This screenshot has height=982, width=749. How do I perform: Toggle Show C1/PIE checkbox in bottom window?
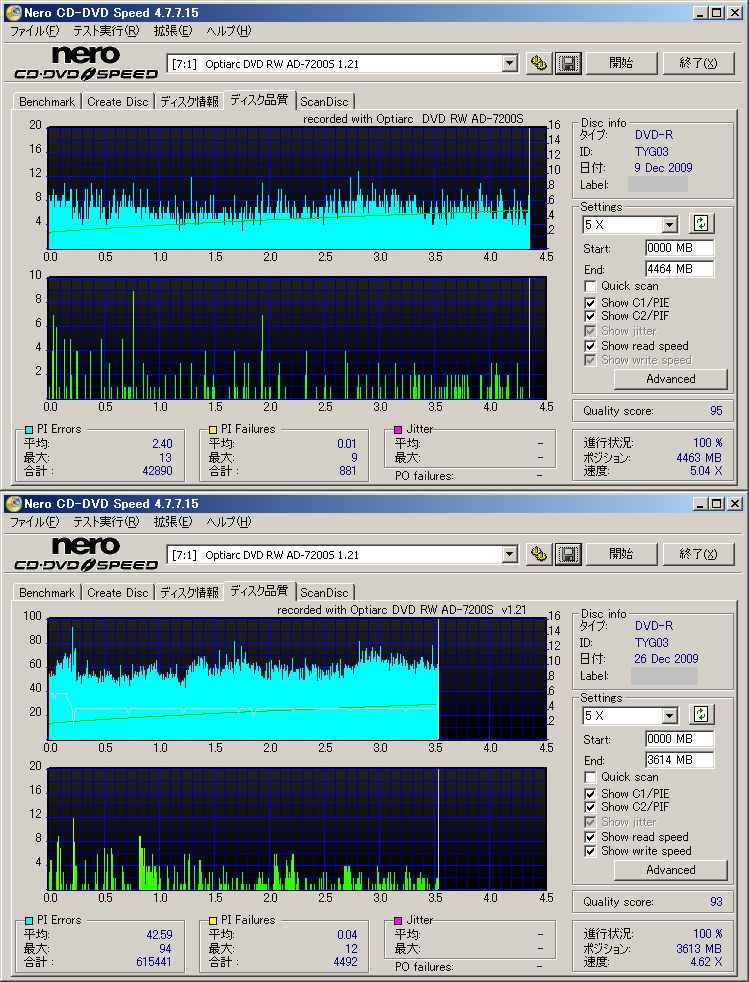click(590, 794)
